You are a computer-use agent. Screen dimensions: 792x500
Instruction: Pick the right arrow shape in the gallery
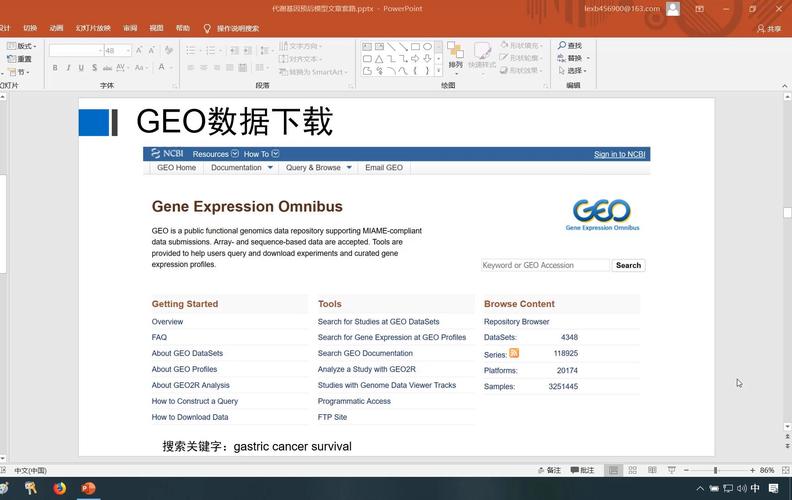[415, 59]
